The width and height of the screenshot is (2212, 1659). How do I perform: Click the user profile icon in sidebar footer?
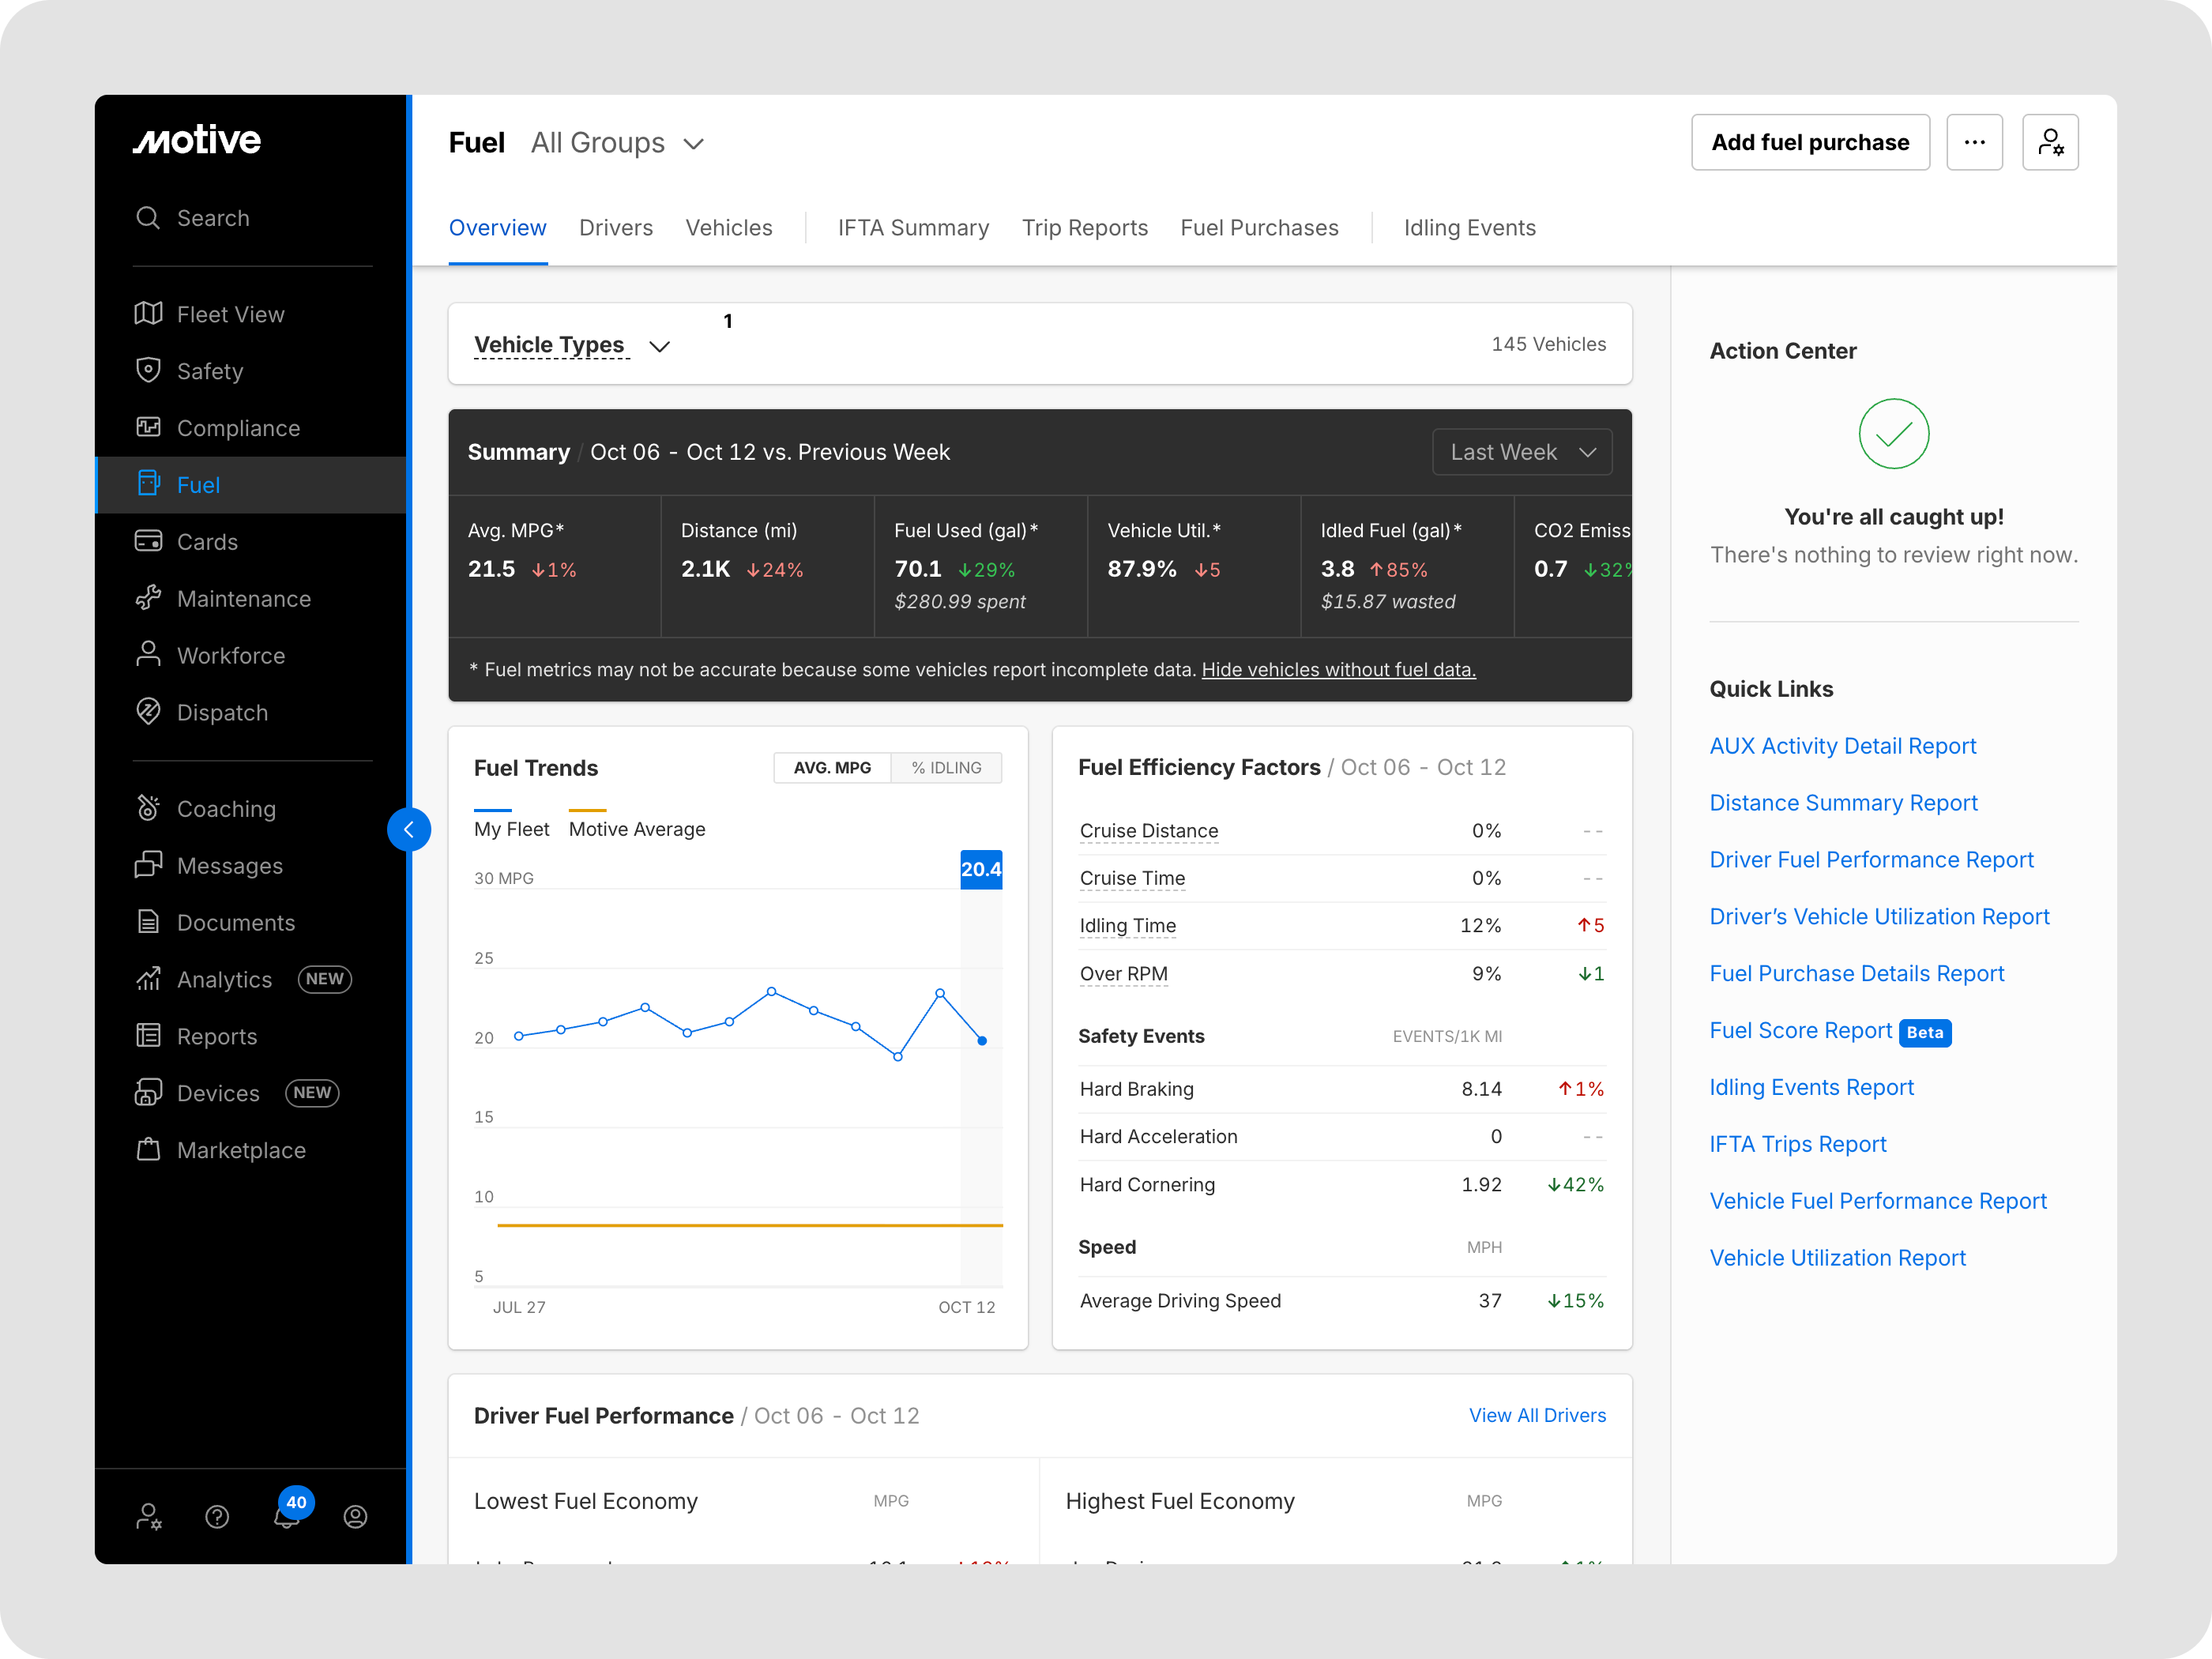[x=355, y=1517]
